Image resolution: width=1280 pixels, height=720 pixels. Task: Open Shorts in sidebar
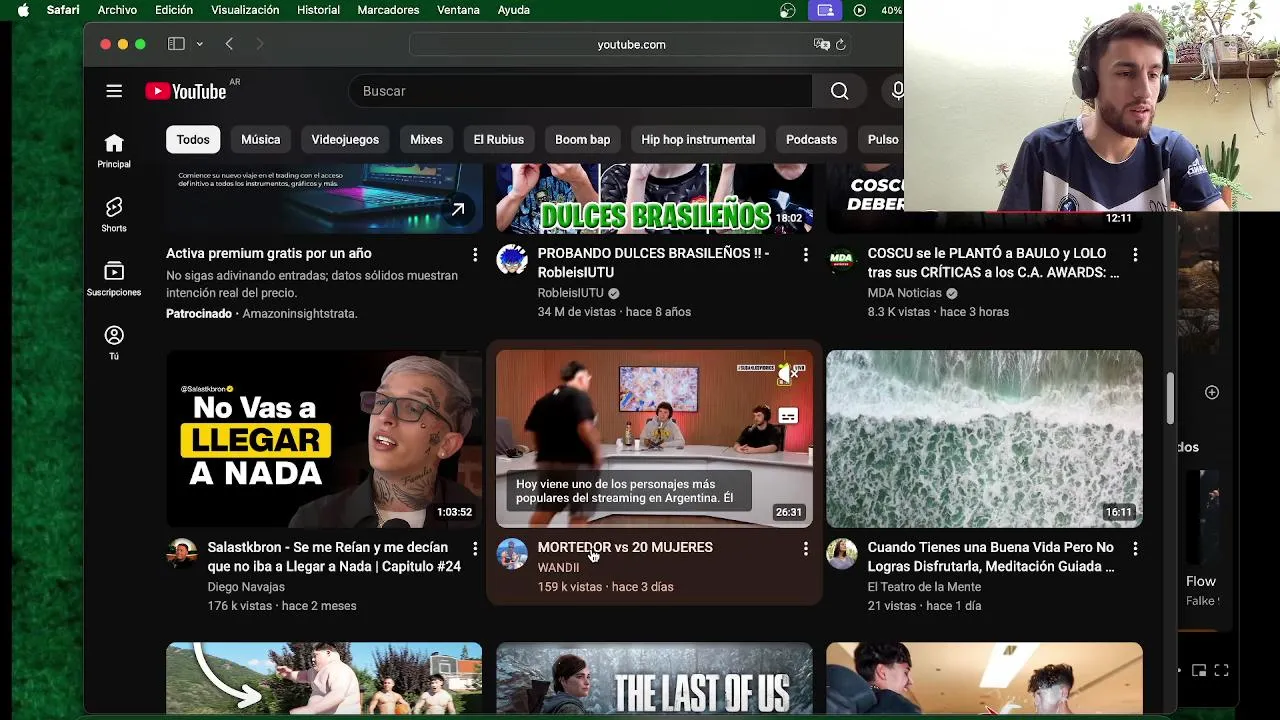(x=114, y=215)
